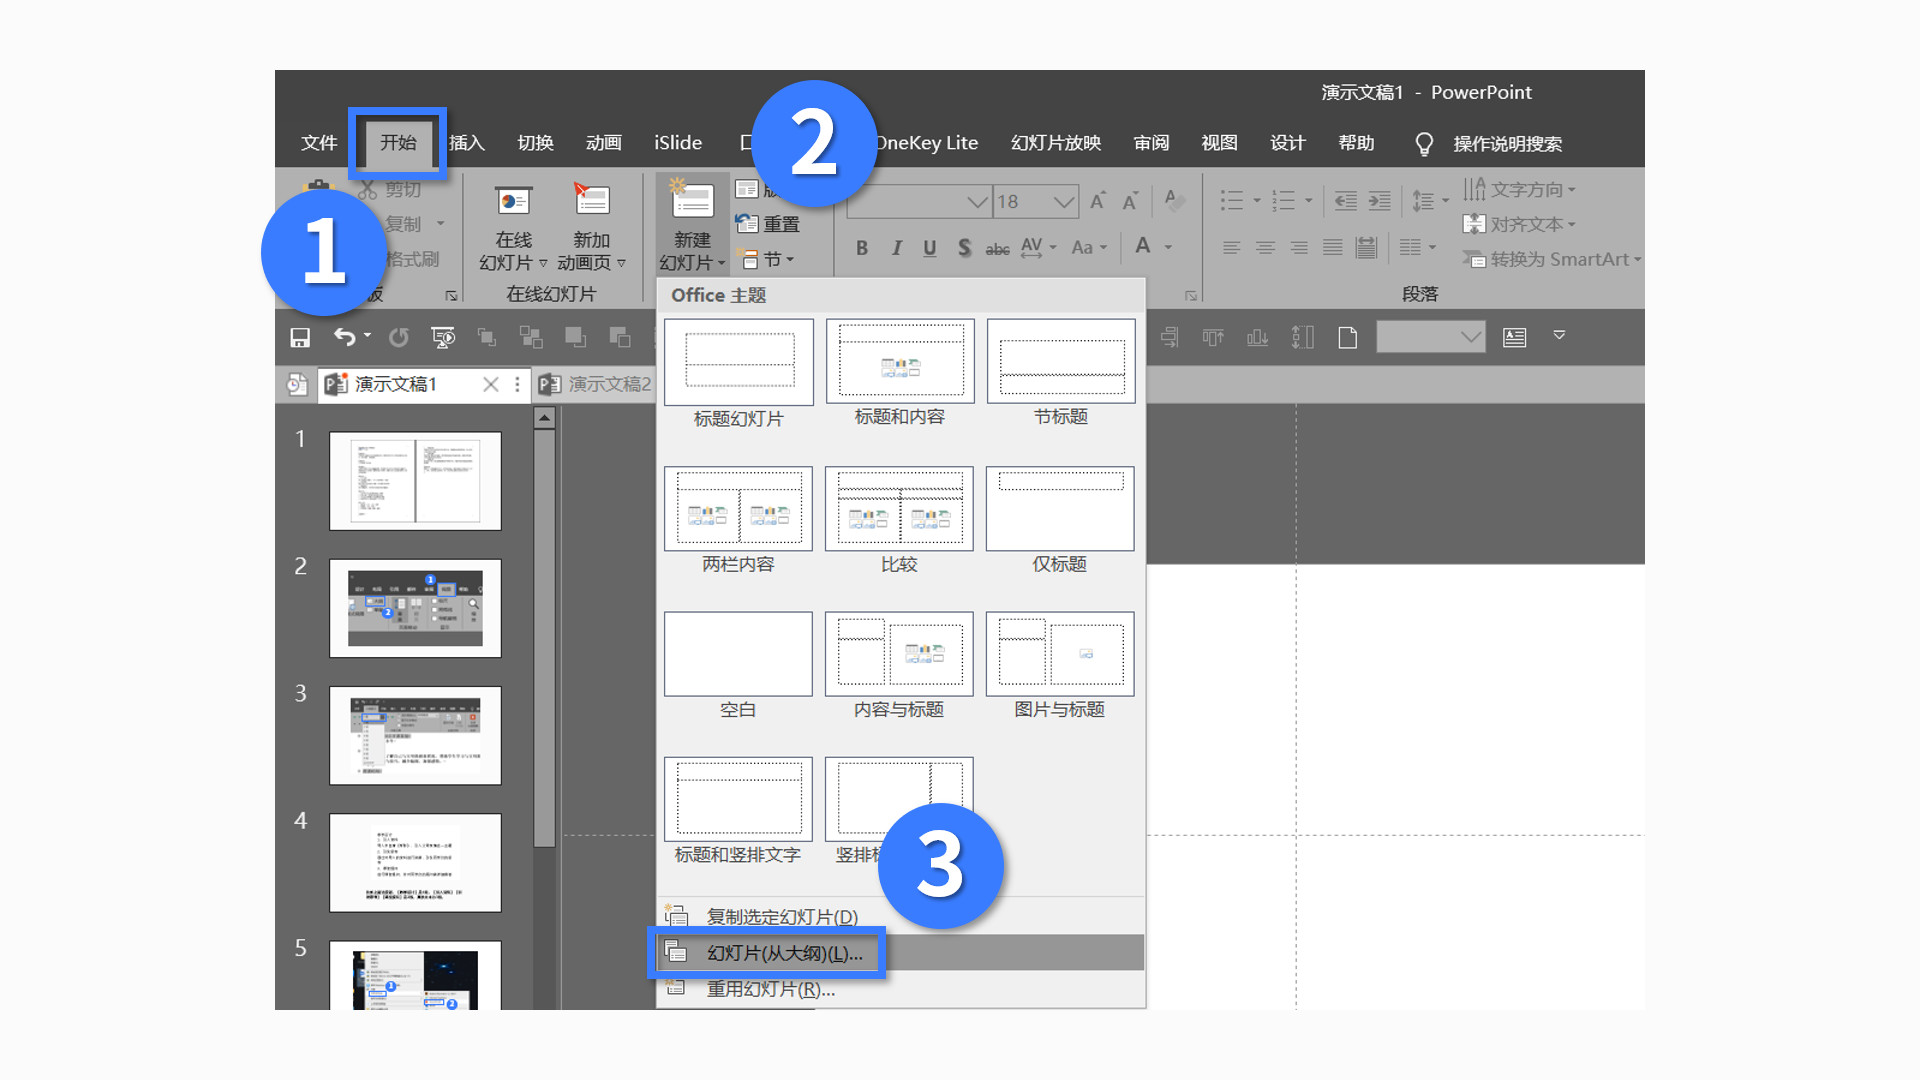The height and width of the screenshot is (1080, 1920).
Task: Click the increase font size icon
Action: tap(1097, 202)
